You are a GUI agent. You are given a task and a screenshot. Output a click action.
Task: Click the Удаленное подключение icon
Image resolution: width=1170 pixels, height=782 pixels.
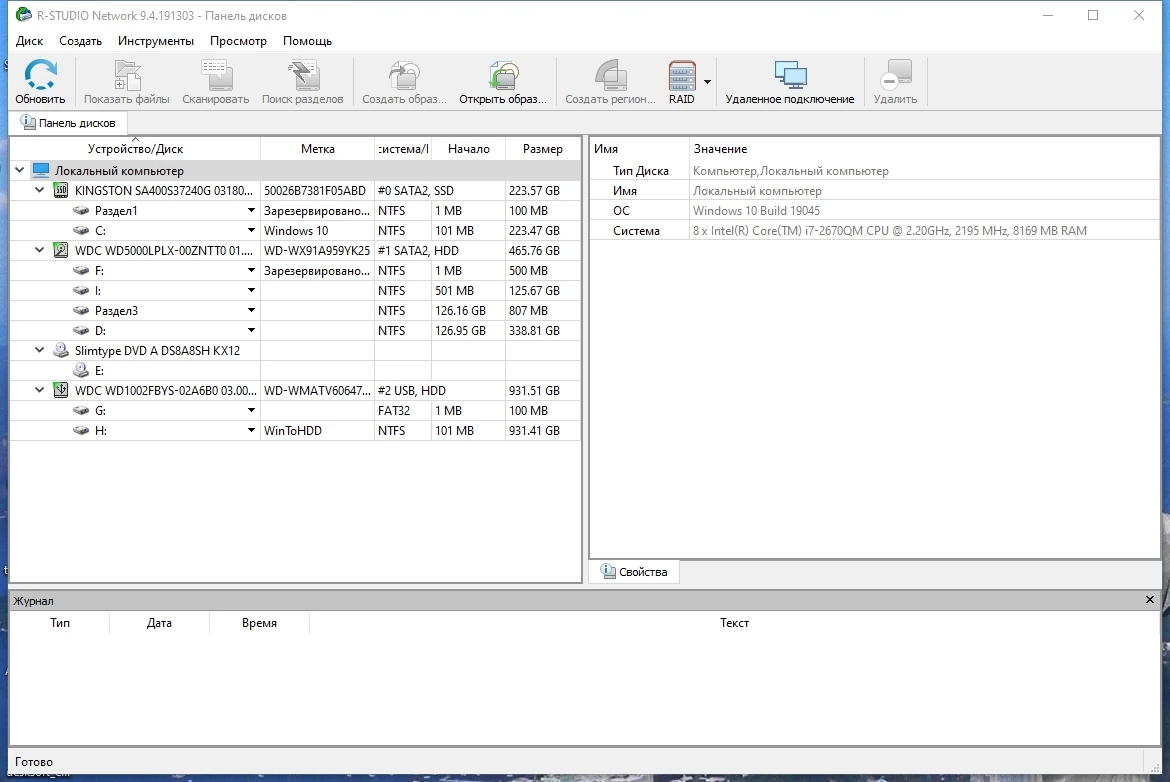(x=790, y=75)
